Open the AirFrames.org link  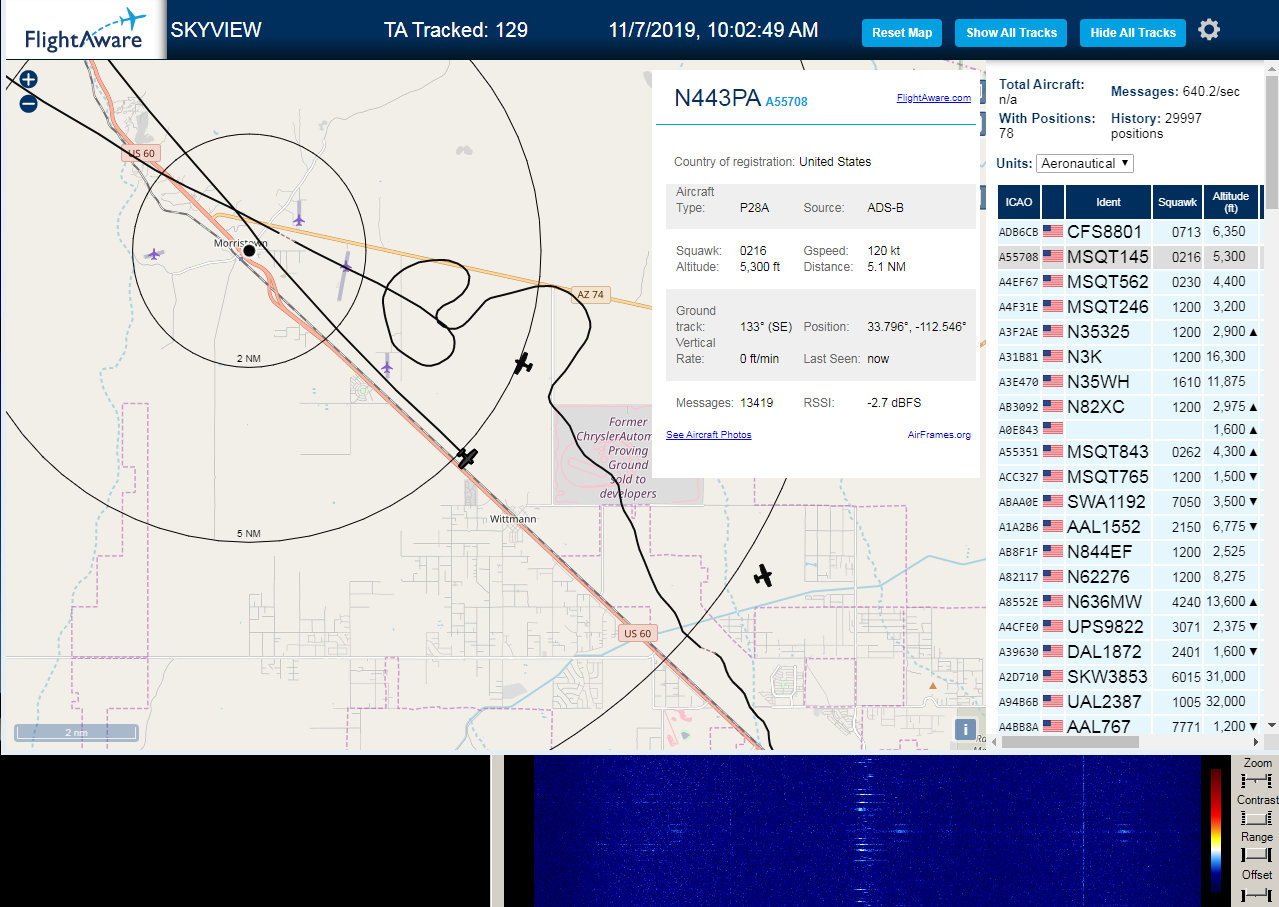coord(939,435)
